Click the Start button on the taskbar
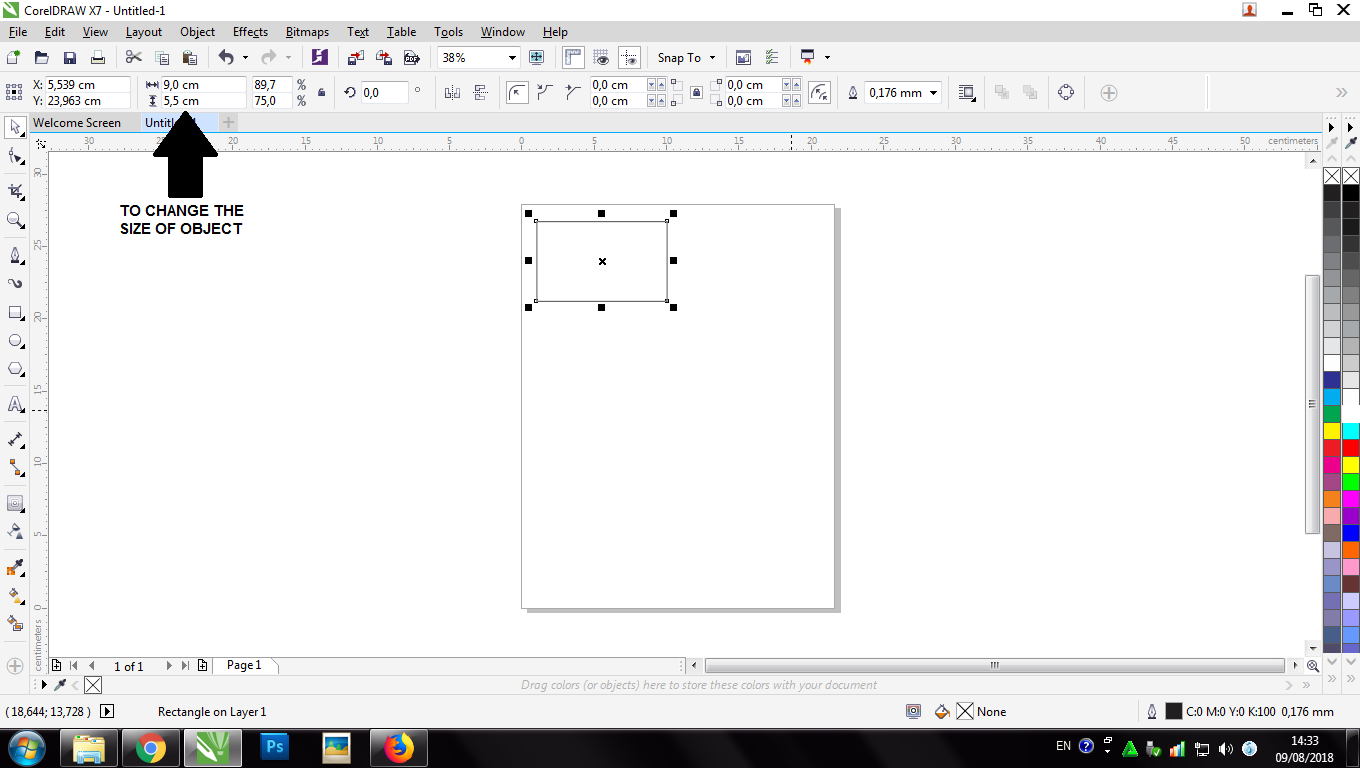The height and width of the screenshot is (768, 1360). click(26, 747)
